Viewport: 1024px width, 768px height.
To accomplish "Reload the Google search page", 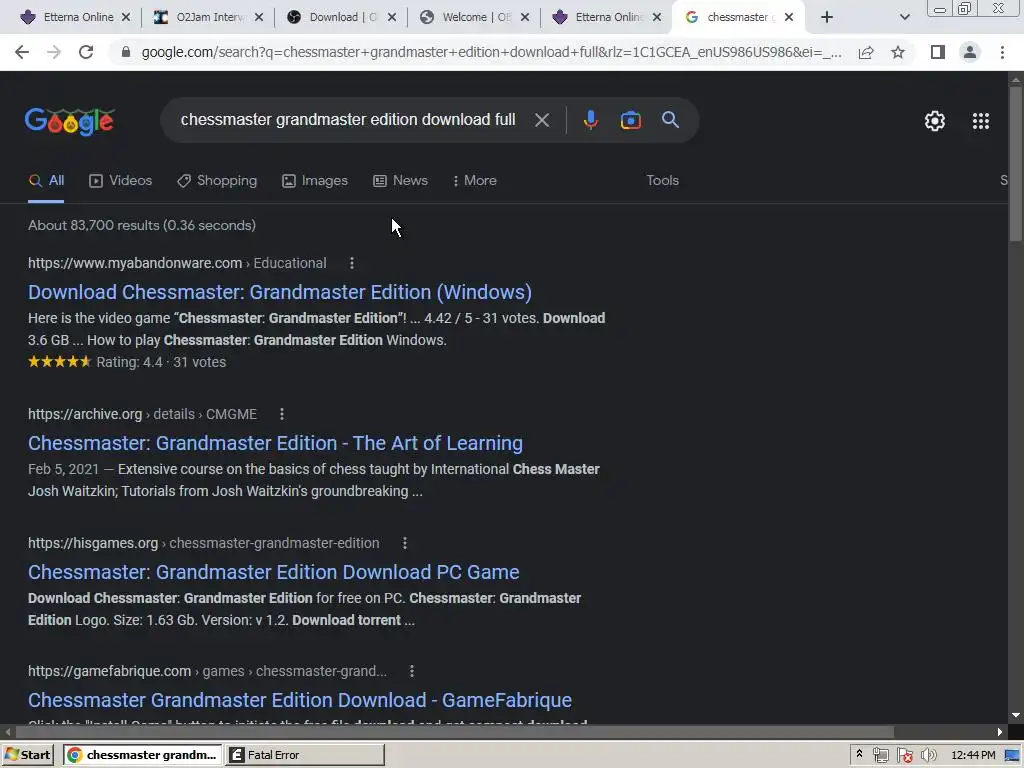I will pos(86,52).
